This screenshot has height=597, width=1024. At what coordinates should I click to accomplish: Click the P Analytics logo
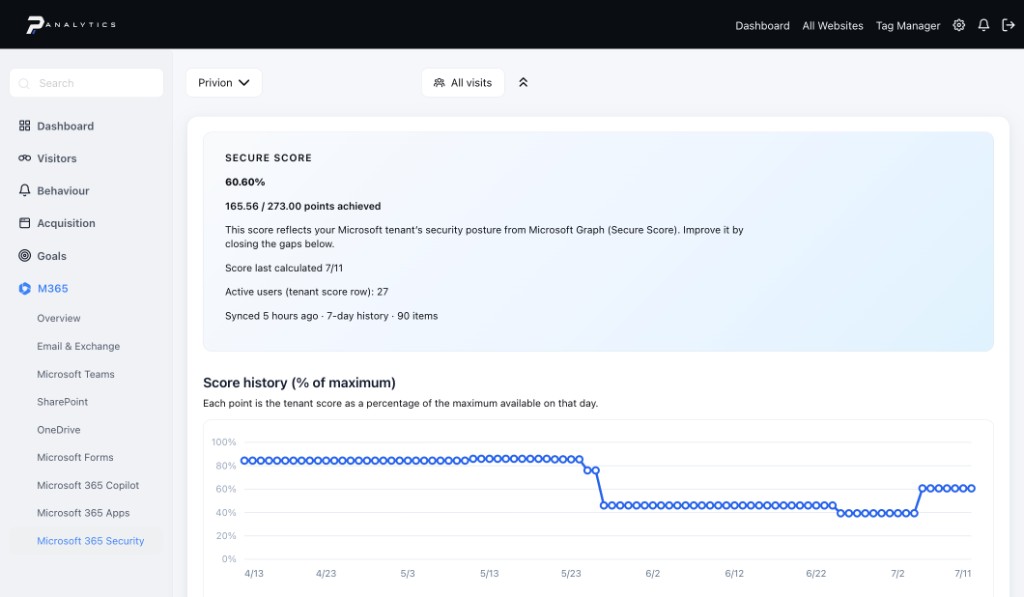[71, 25]
